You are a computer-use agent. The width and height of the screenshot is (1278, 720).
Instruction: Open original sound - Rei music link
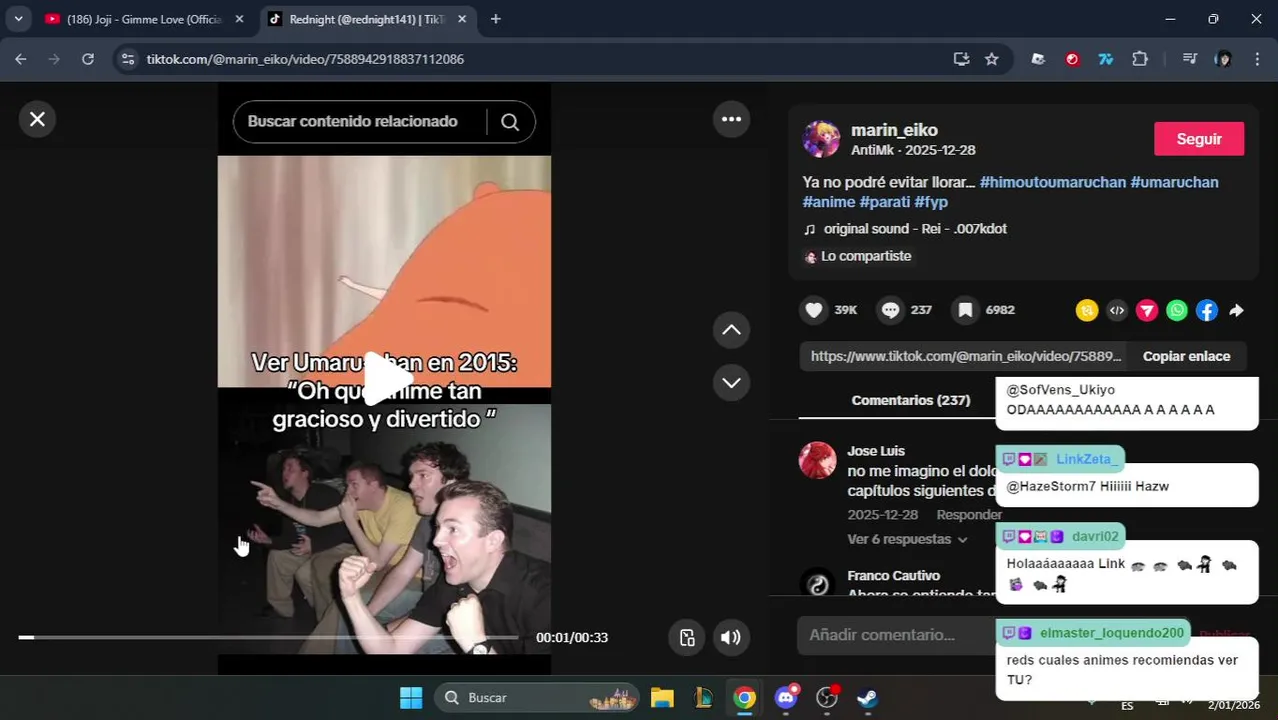[x=915, y=229]
